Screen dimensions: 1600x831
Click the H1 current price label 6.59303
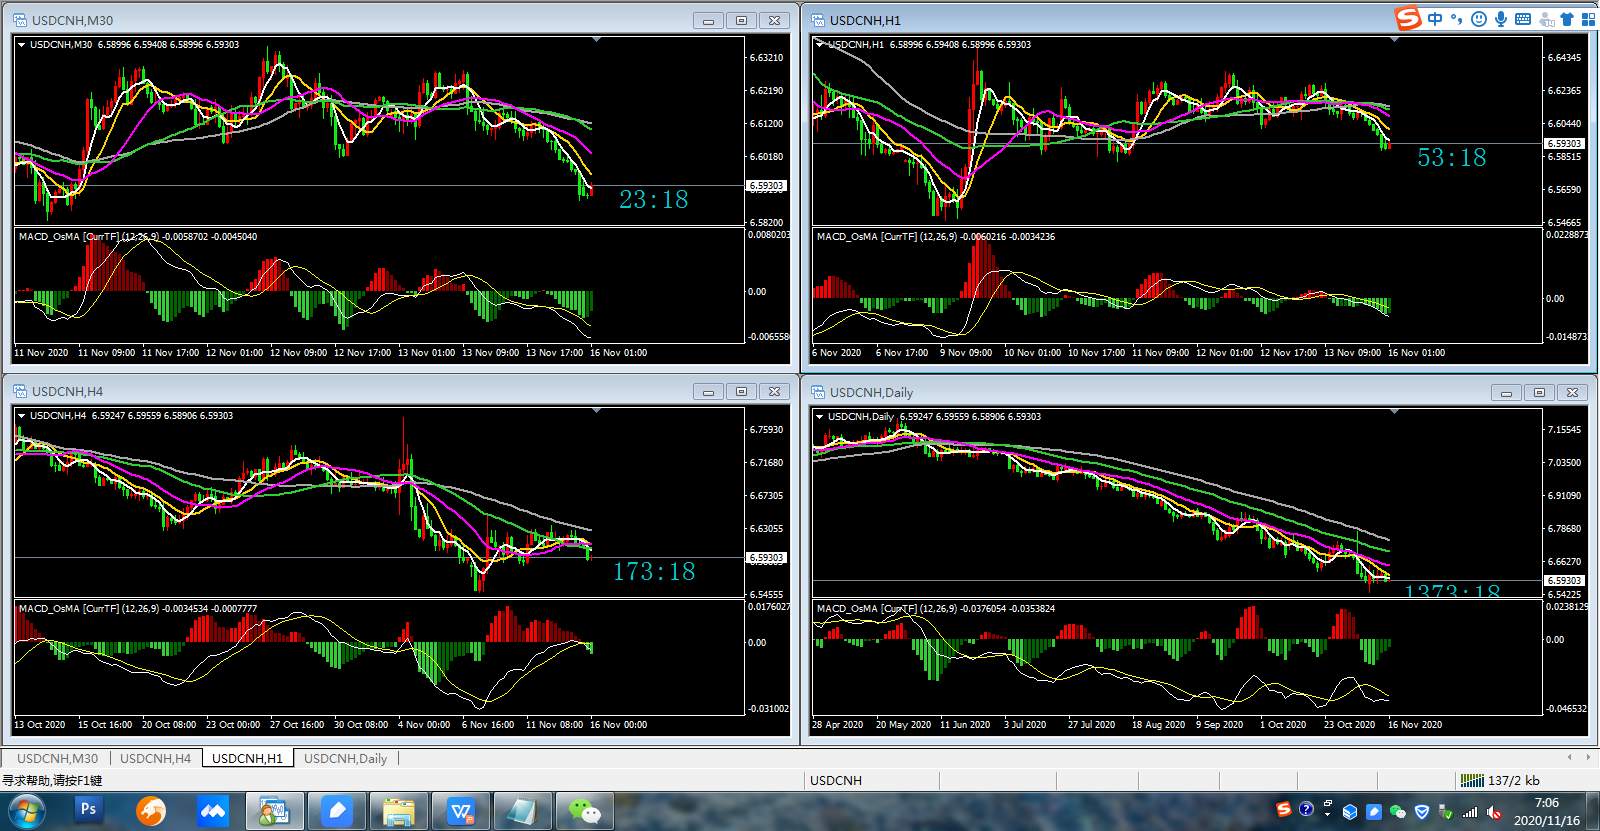1565,144
